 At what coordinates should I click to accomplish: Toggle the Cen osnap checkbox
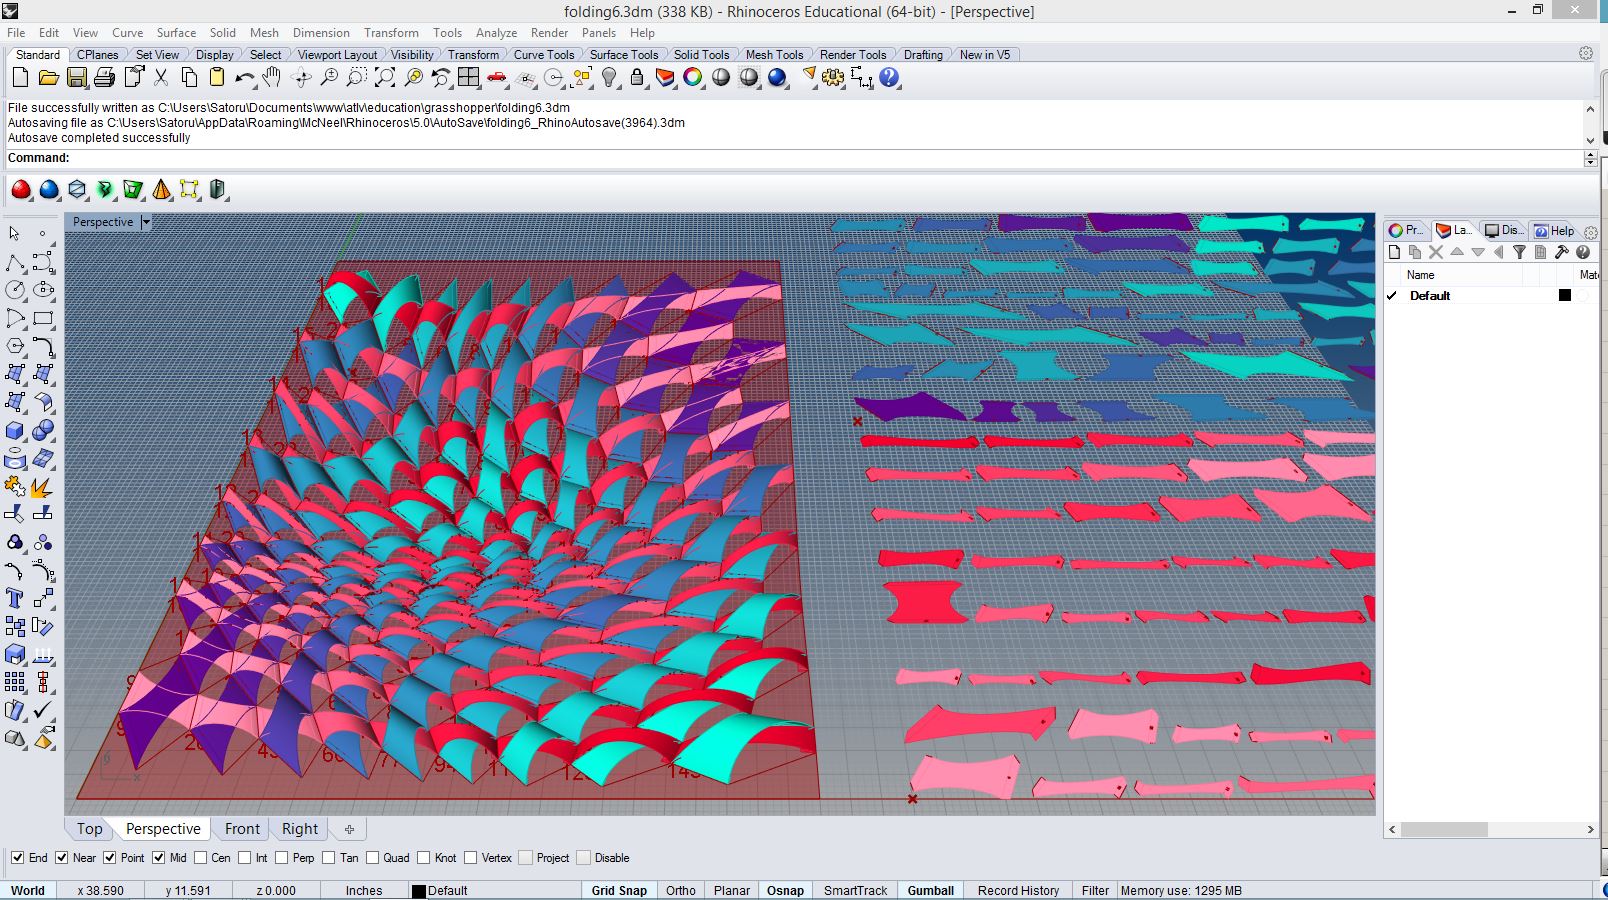click(201, 858)
